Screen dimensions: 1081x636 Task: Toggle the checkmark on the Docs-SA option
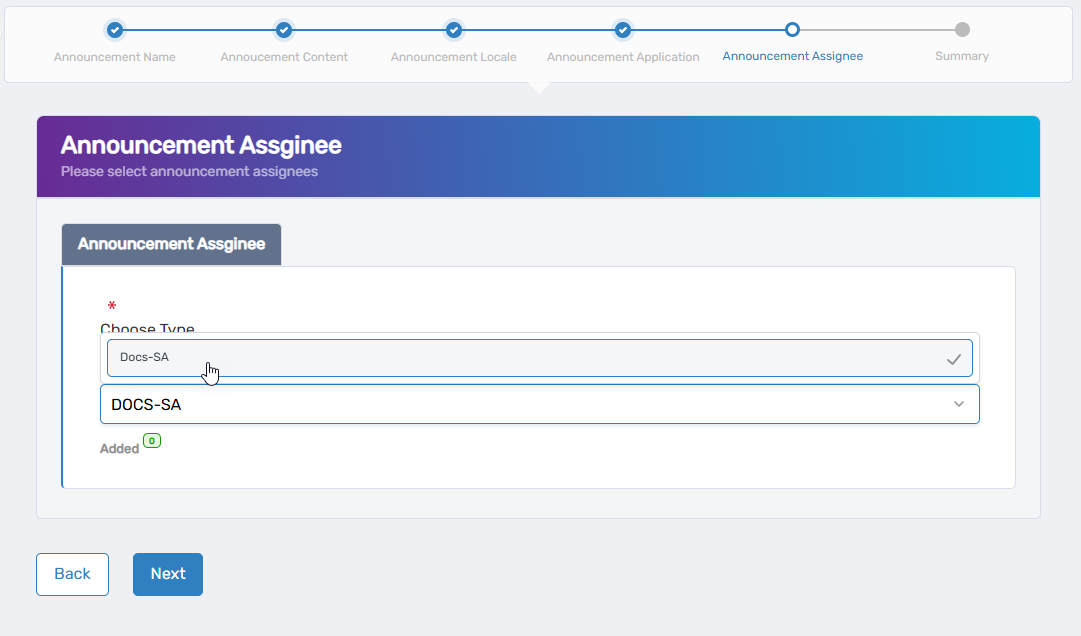pos(954,358)
